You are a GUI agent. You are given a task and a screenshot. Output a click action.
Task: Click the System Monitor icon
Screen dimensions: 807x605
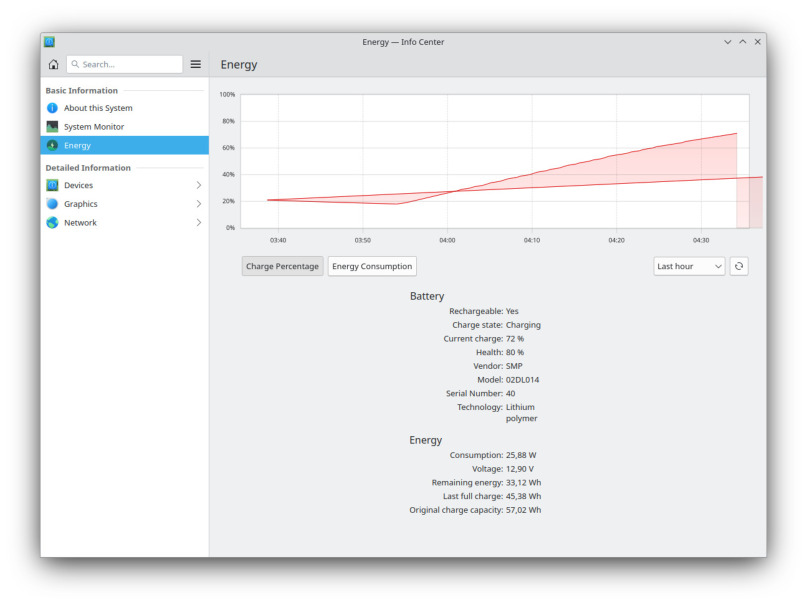tap(52, 127)
